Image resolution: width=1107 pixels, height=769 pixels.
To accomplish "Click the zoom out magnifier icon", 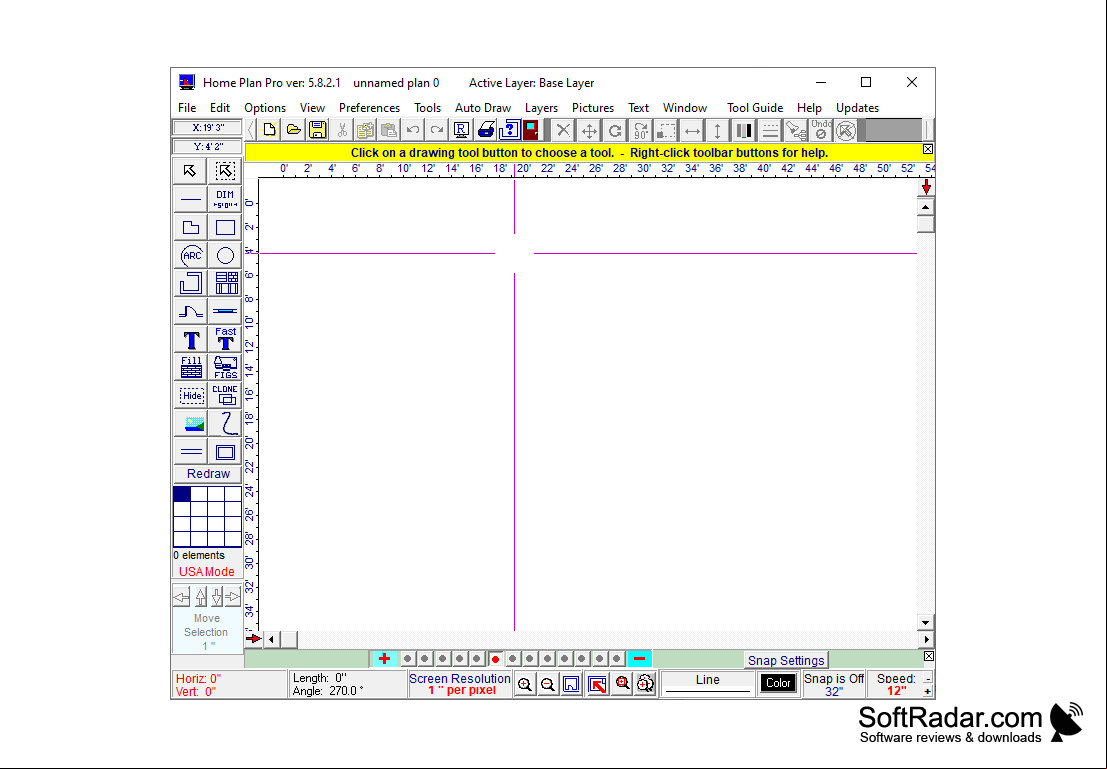I will [548, 684].
